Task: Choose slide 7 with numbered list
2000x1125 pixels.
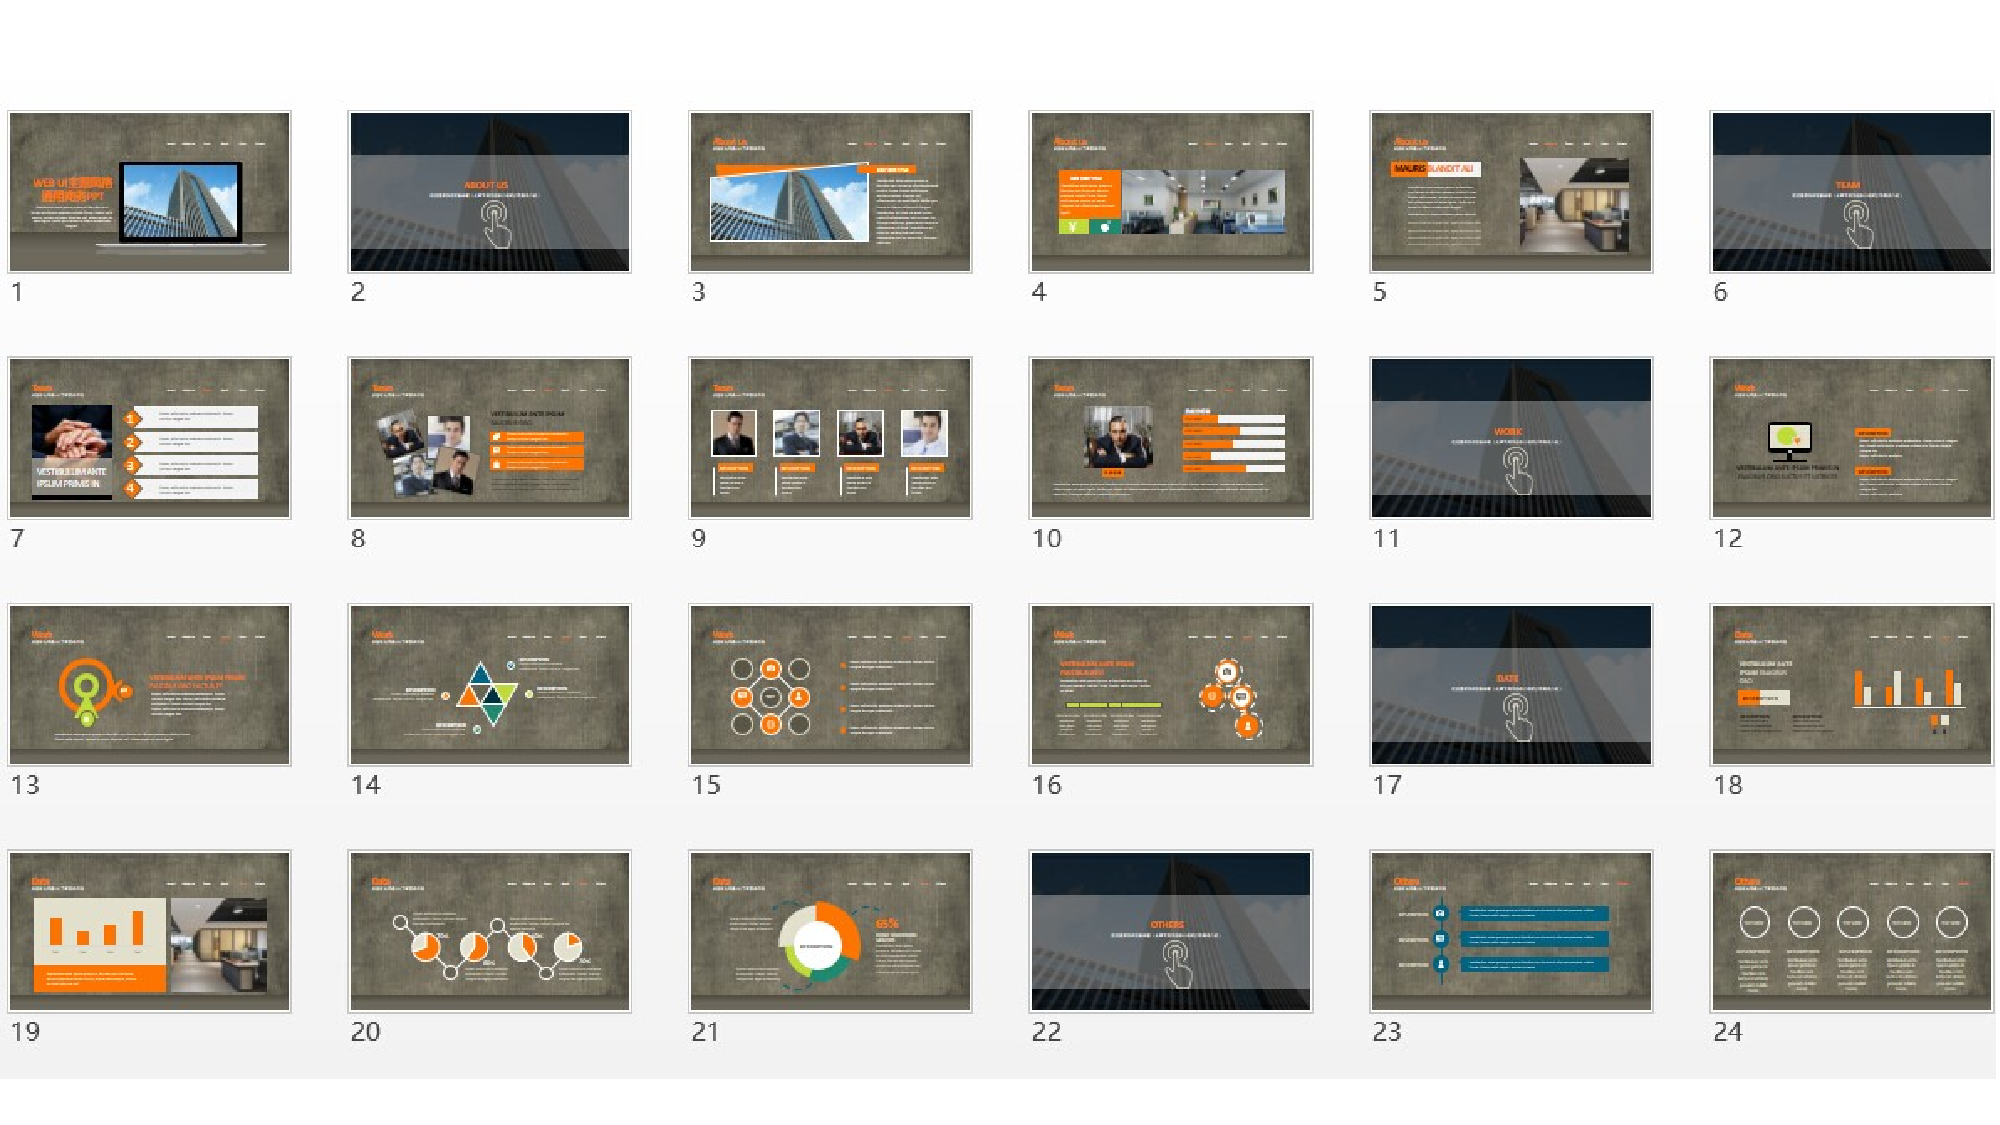Action: [x=150, y=438]
